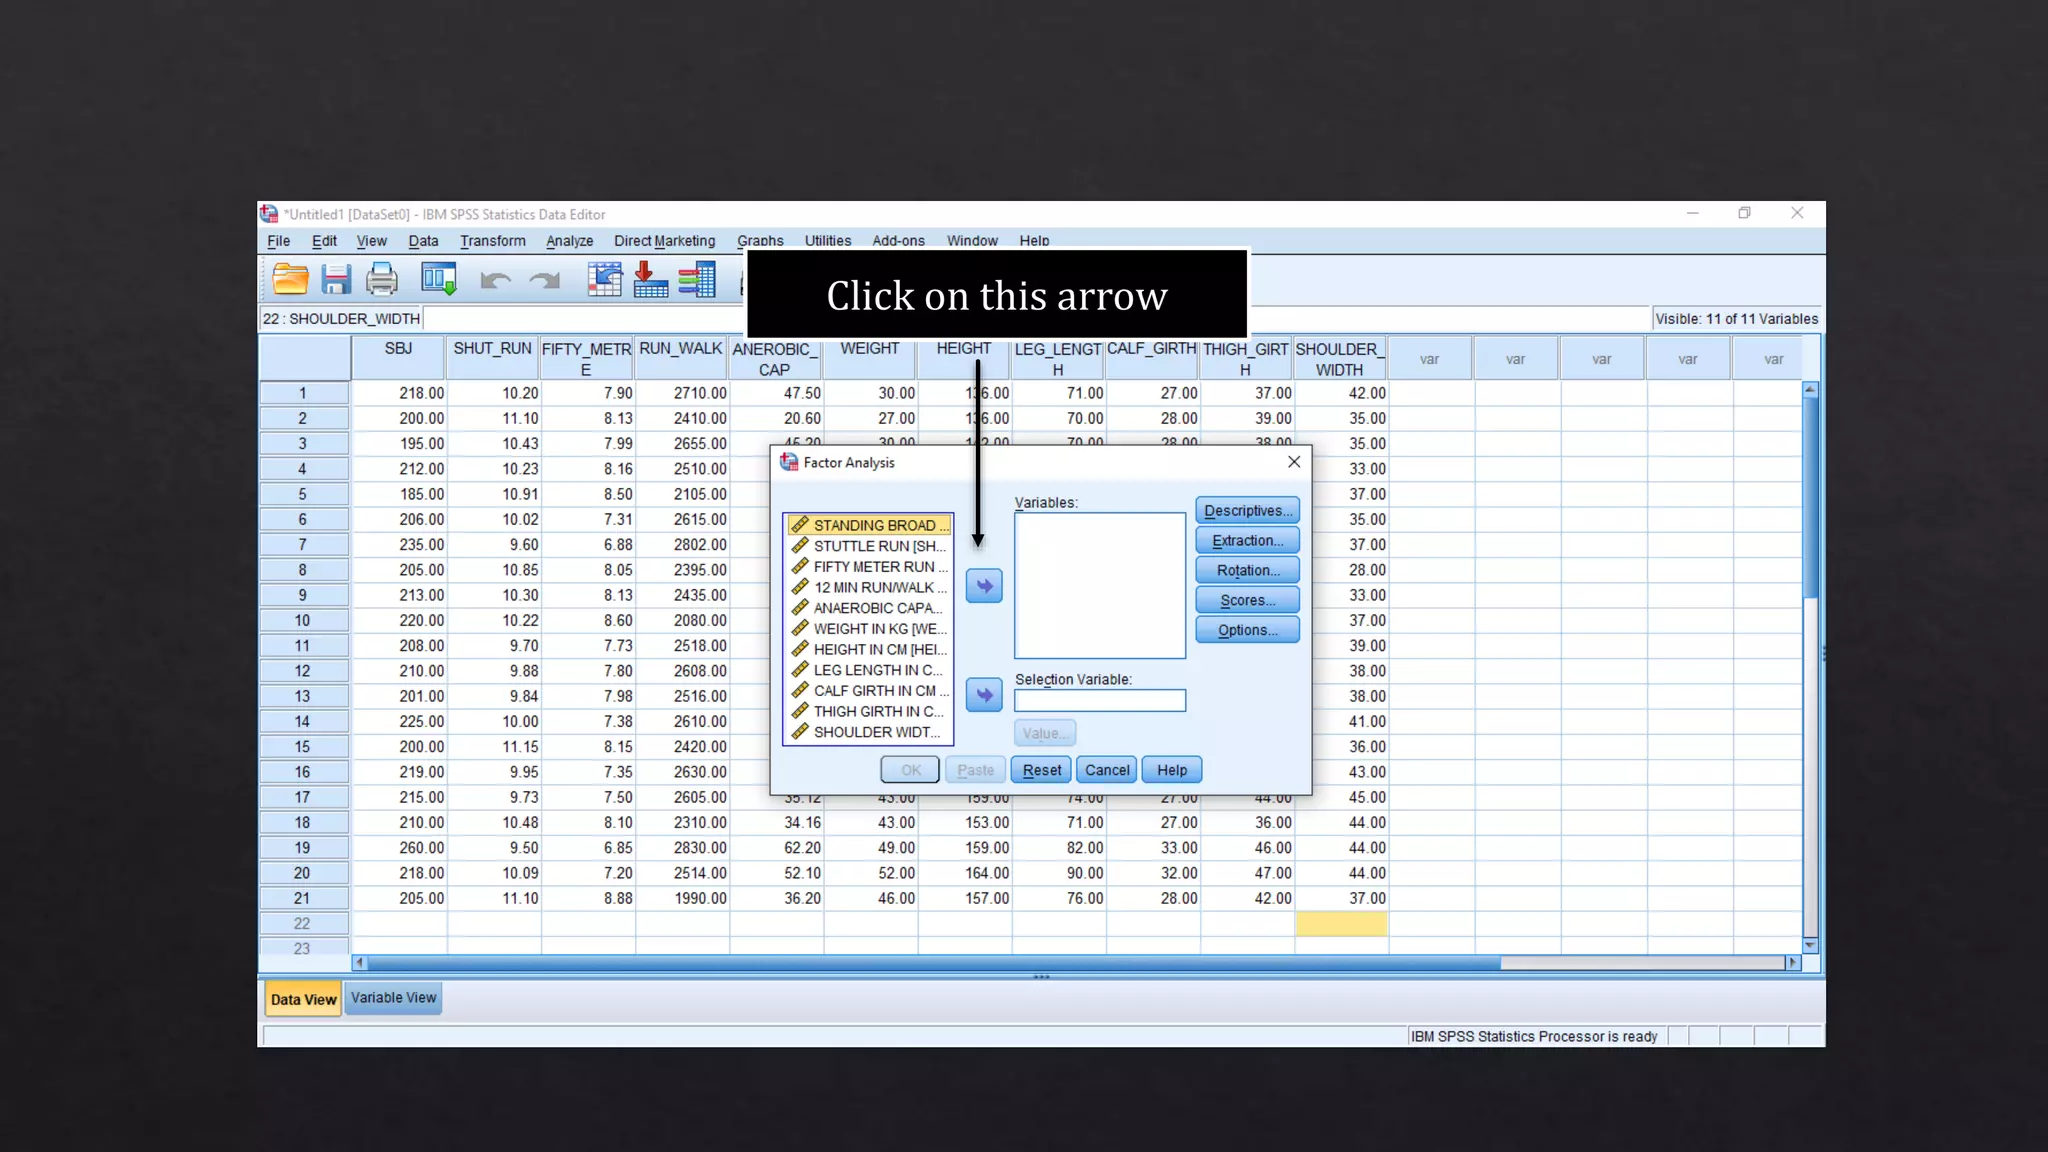Click the Recall recently used dialogs icon
The width and height of the screenshot is (2048, 1152).
pyautogui.click(x=439, y=279)
